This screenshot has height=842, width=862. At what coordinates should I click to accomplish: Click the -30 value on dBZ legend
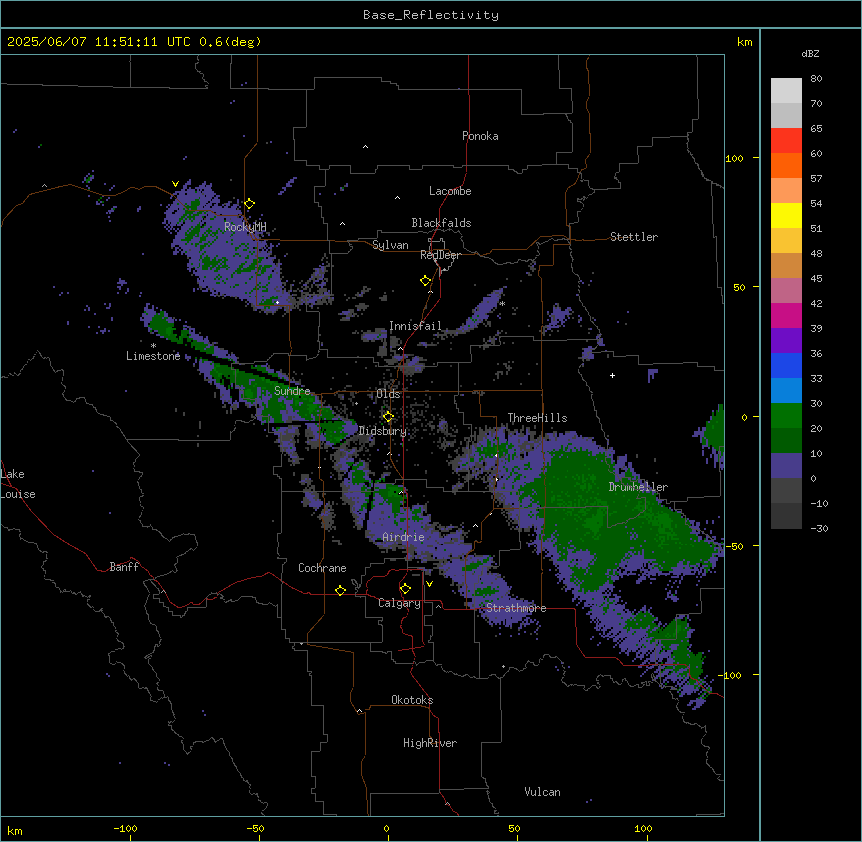(x=819, y=528)
